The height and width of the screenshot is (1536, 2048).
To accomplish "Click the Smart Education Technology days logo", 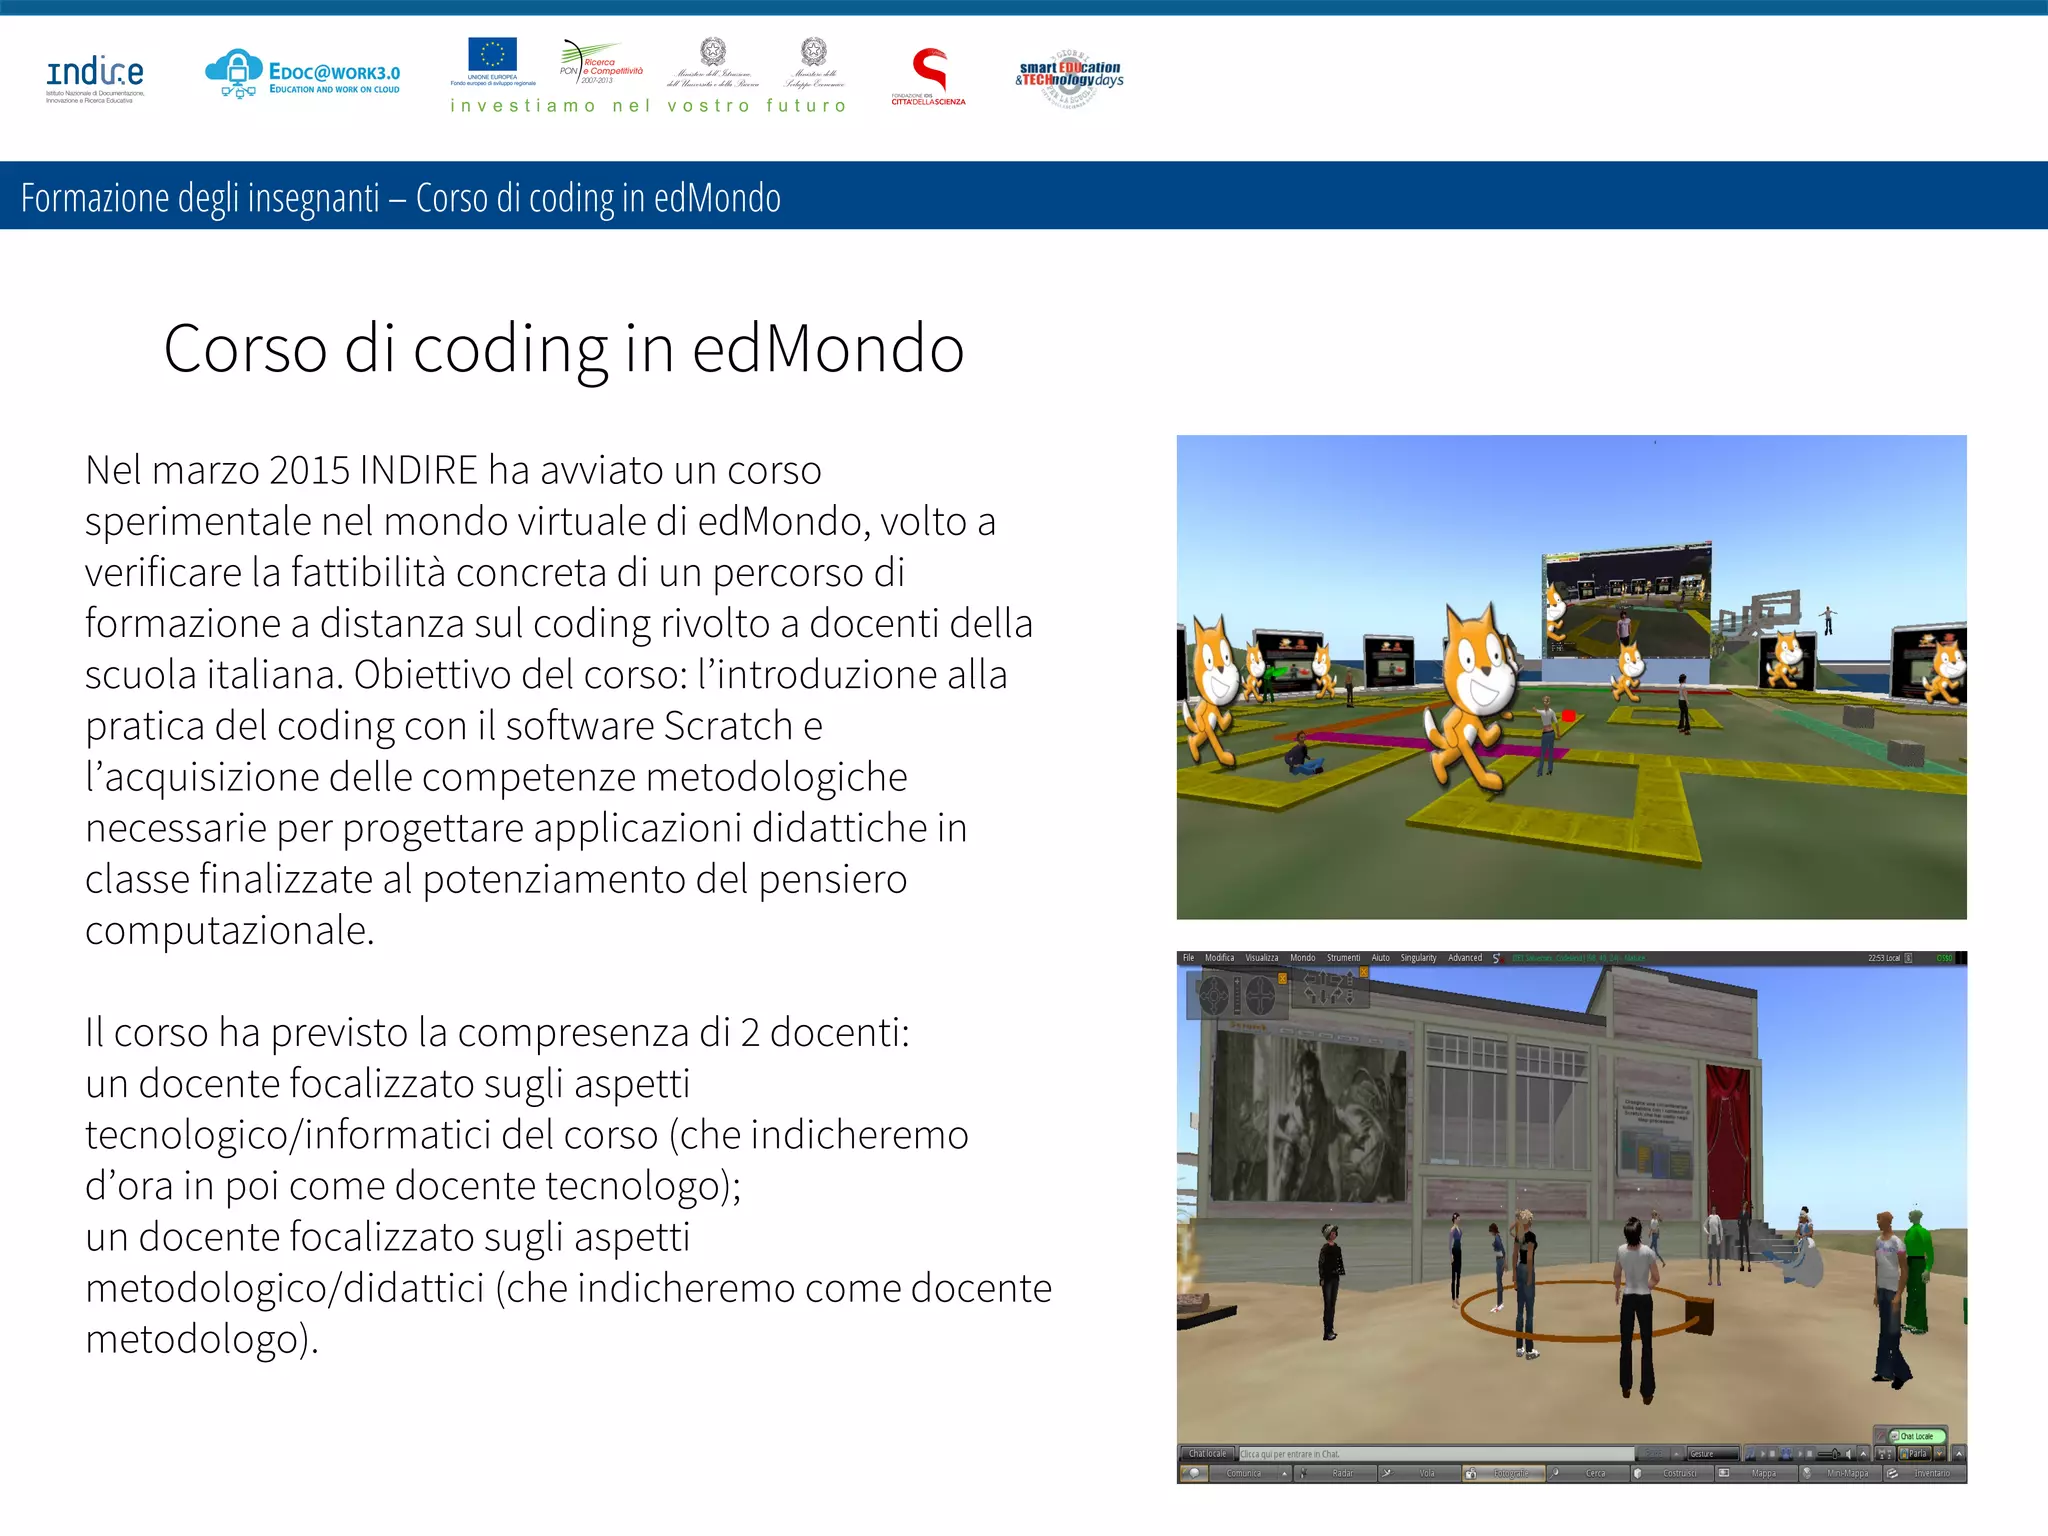I will [x=1070, y=77].
